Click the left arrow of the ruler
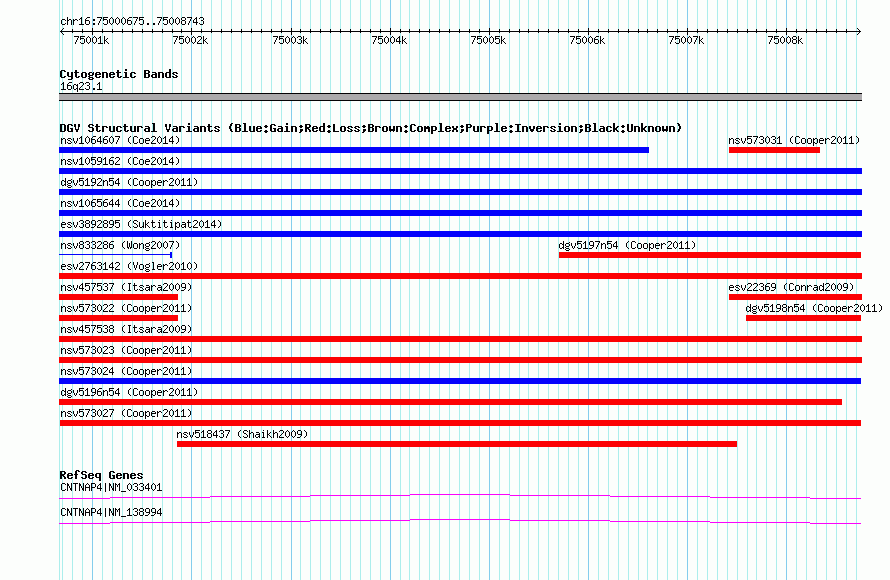The image size is (890, 580). point(62,32)
